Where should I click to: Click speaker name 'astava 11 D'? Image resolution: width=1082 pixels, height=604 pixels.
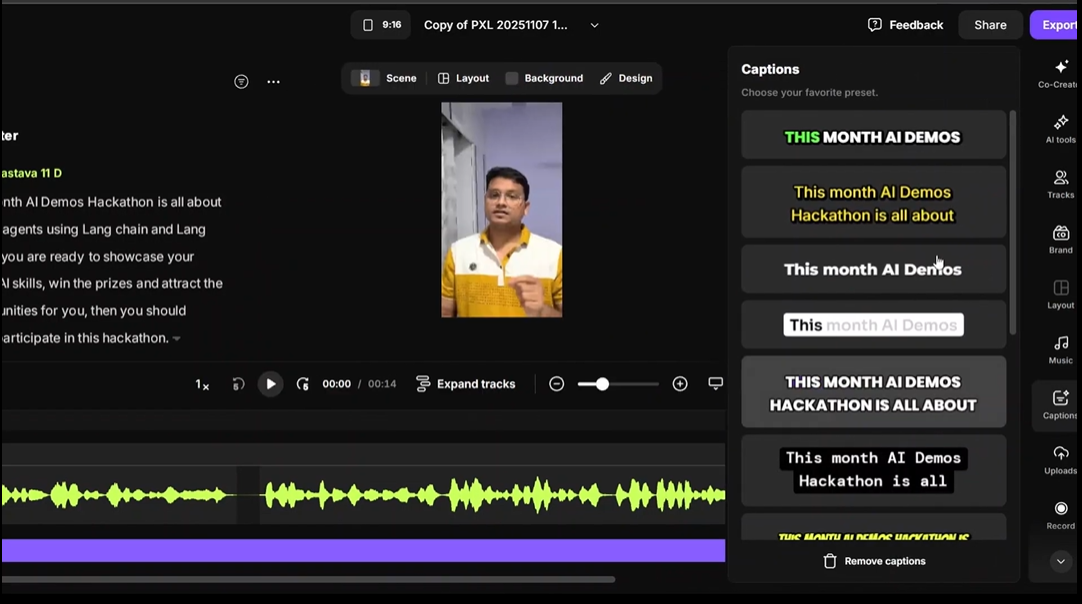click(31, 173)
